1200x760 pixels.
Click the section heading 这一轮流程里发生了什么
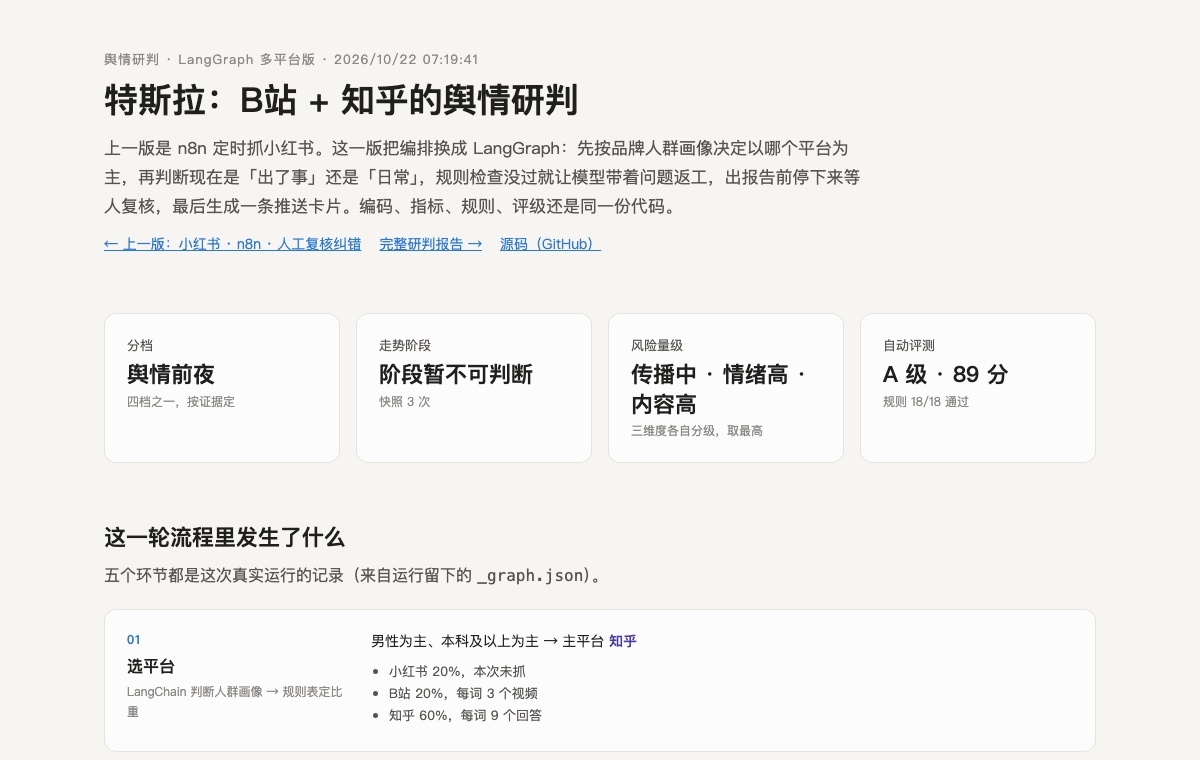tap(225, 537)
